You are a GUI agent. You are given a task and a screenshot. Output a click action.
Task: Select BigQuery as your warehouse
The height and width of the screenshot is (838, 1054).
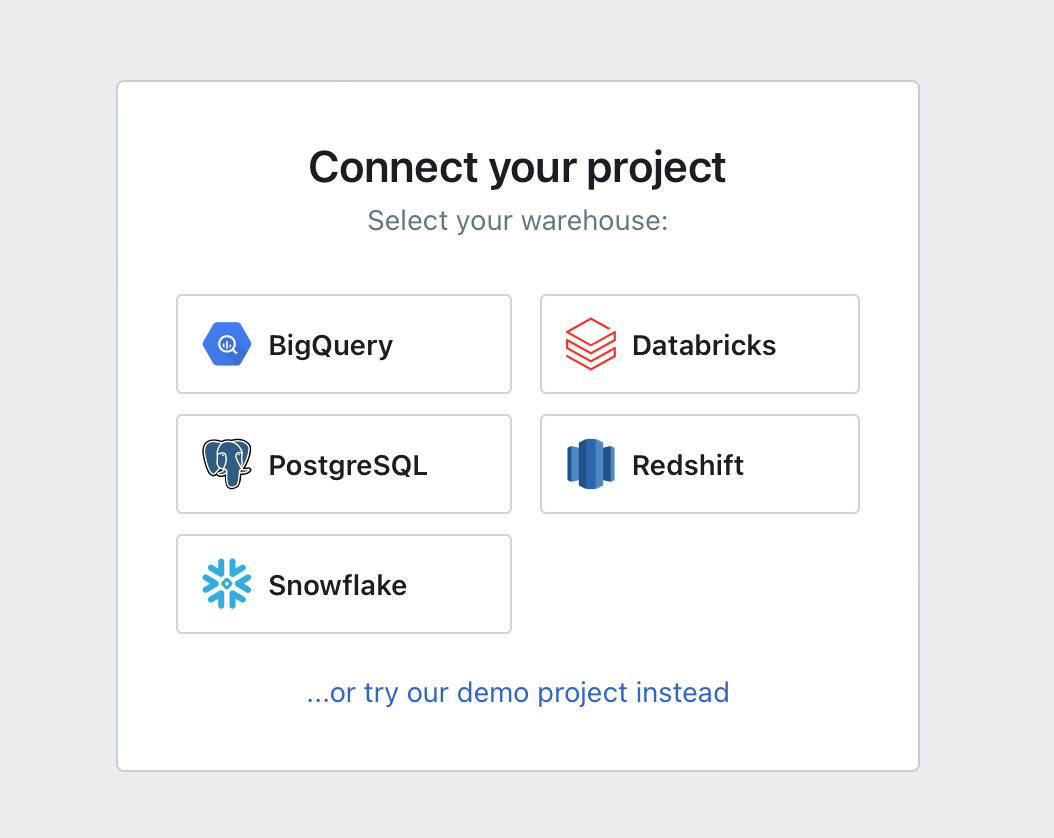tap(343, 344)
